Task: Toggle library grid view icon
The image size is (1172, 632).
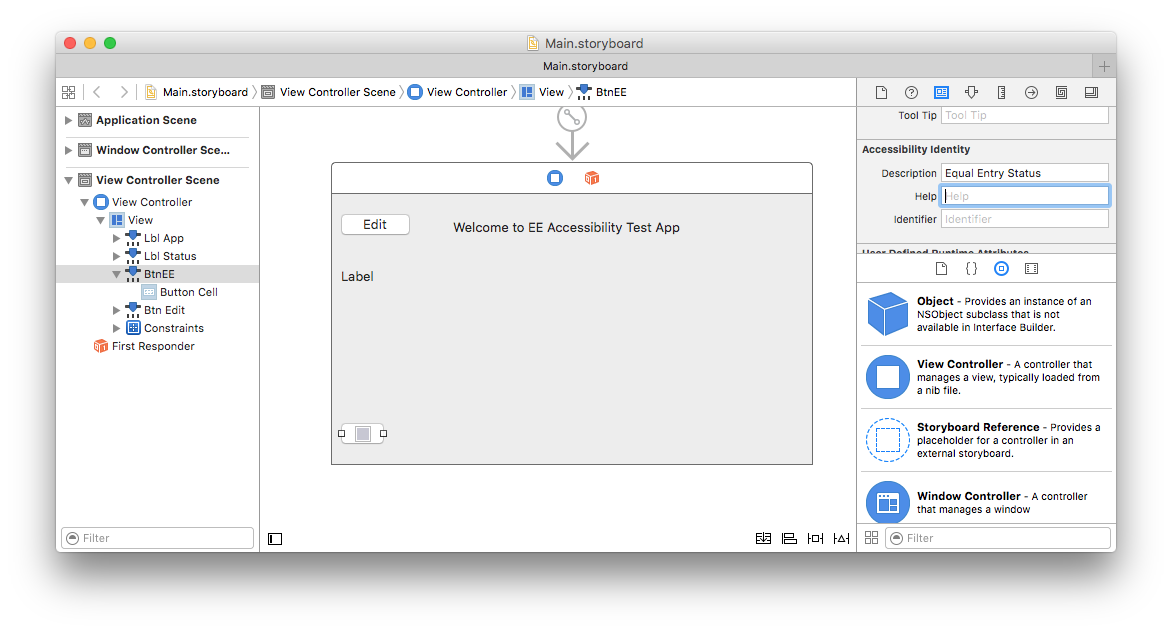Action: pyautogui.click(x=872, y=538)
